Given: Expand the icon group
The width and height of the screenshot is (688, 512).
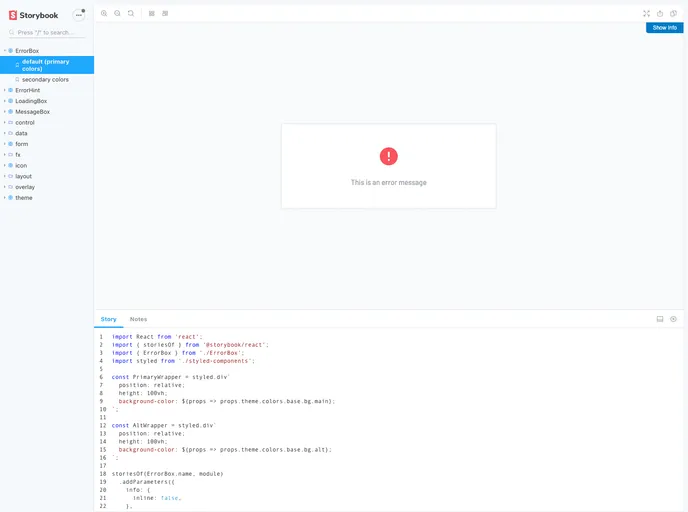Looking at the screenshot, I should tap(21, 165).
